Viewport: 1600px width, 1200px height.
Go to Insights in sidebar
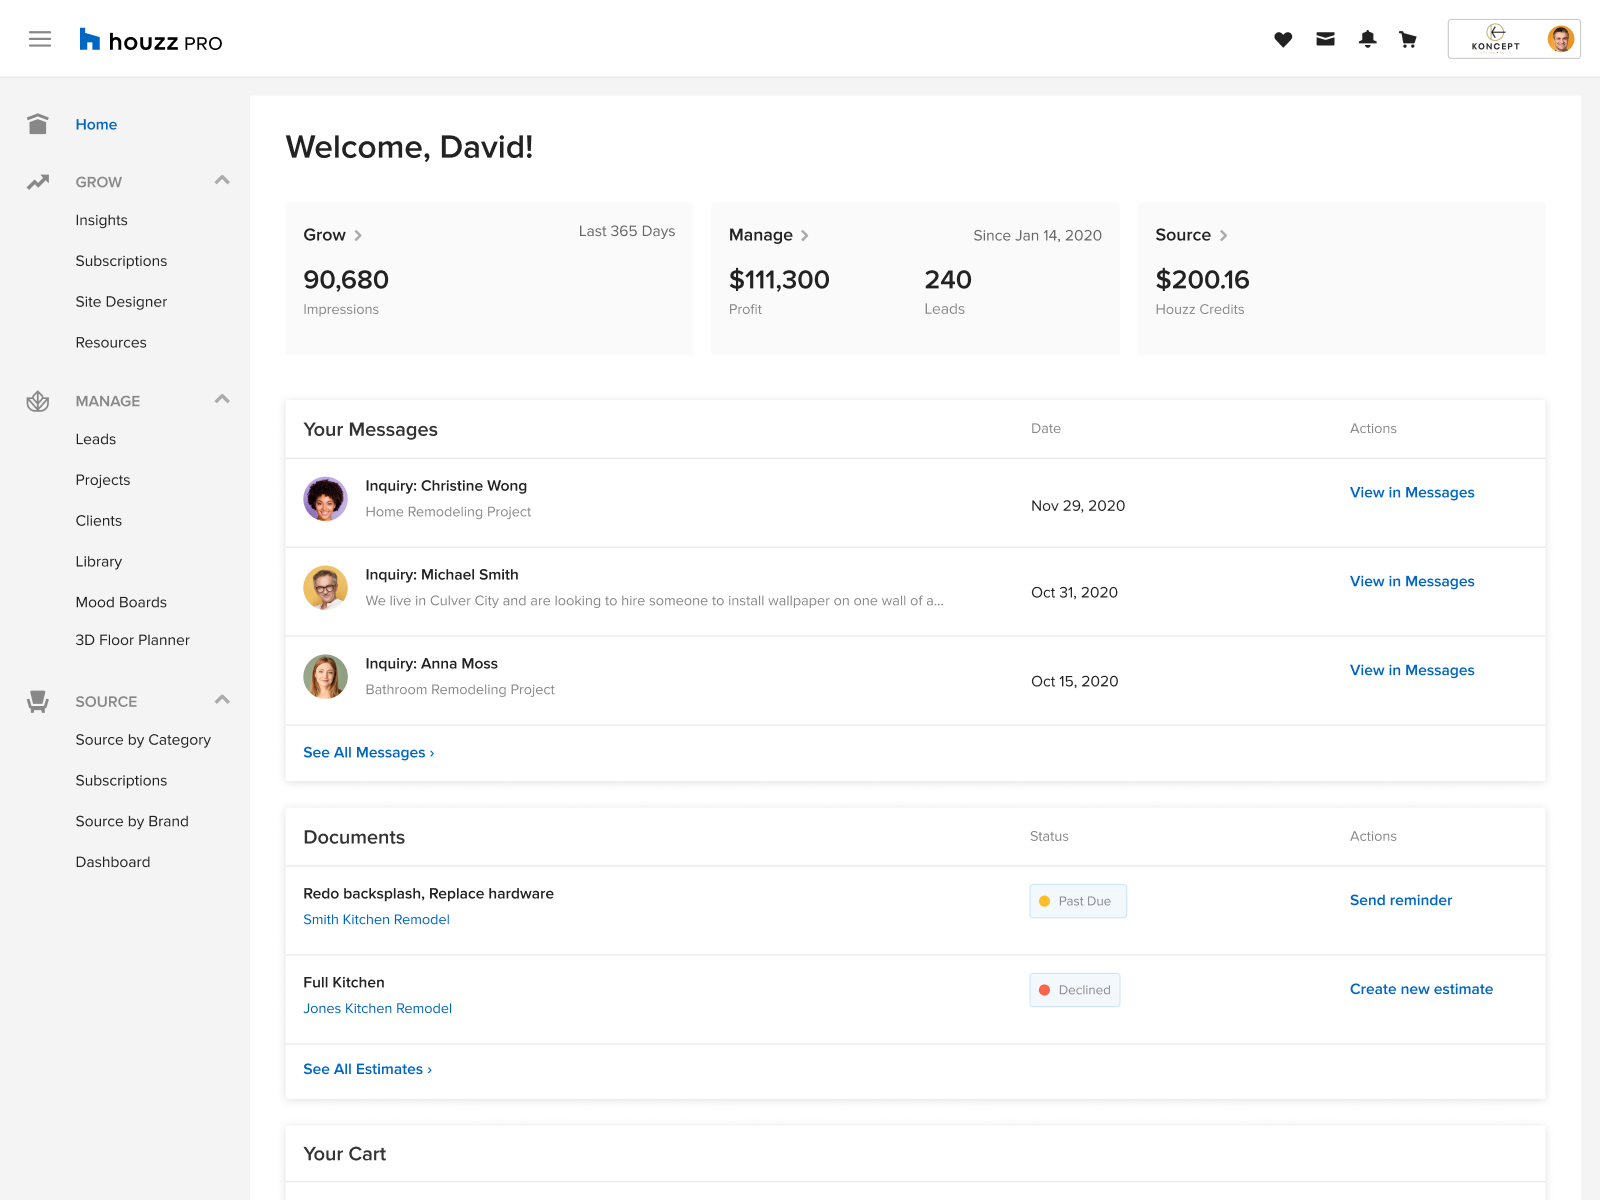[x=101, y=220]
